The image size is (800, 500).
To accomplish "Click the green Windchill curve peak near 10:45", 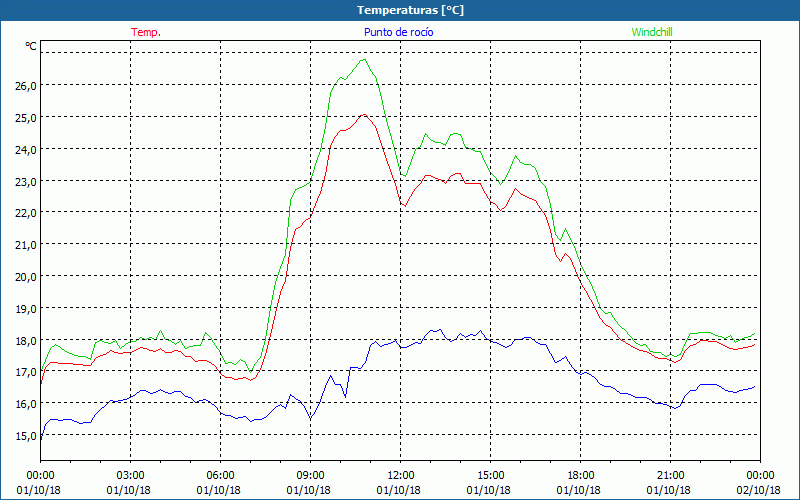I will click(x=364, y=60).
